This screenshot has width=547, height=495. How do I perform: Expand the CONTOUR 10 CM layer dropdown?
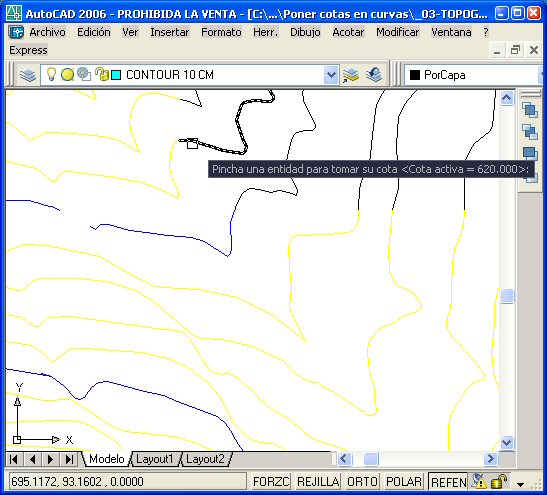tap(331, 75)
